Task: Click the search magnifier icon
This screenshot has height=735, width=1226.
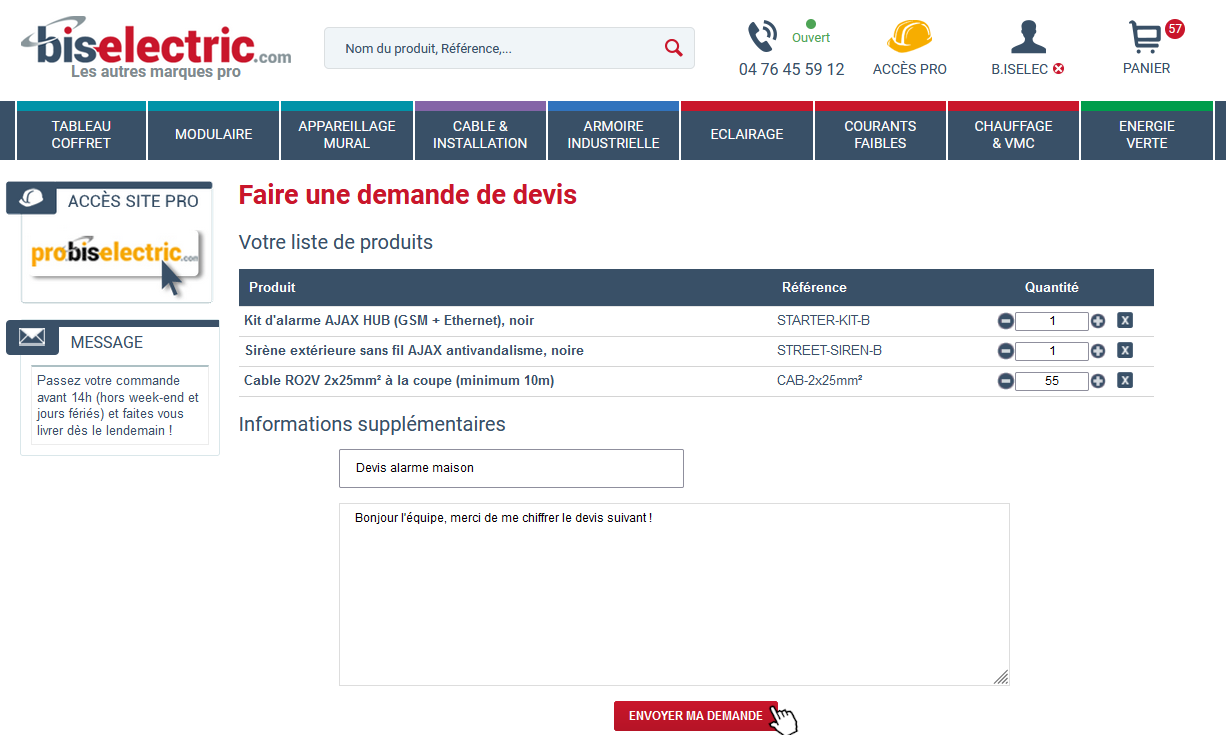Action: [x=673, y=48]
